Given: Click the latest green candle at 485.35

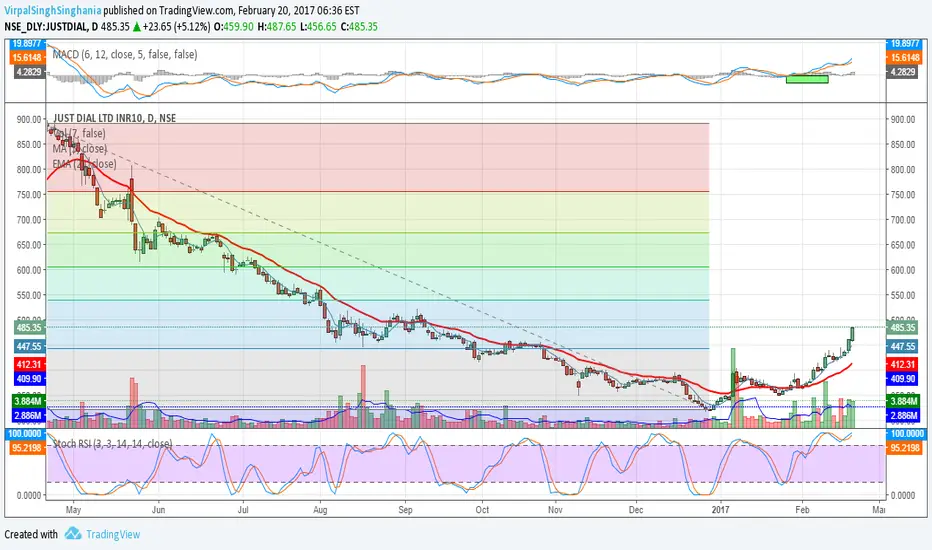Looking at the screenshot, I should pyautogui.click(x=852, y=334).
